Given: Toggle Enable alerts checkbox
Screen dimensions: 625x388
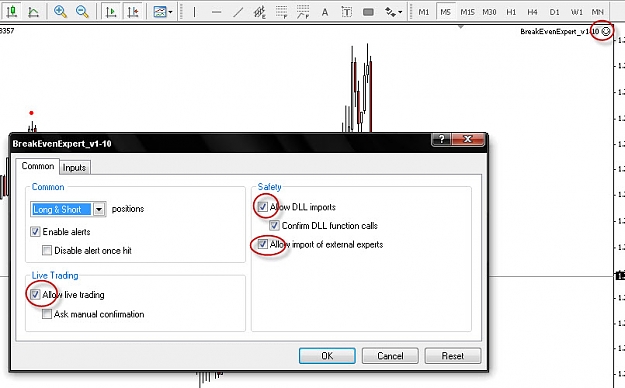Looking at the screenshot, I should pos(35,232).
